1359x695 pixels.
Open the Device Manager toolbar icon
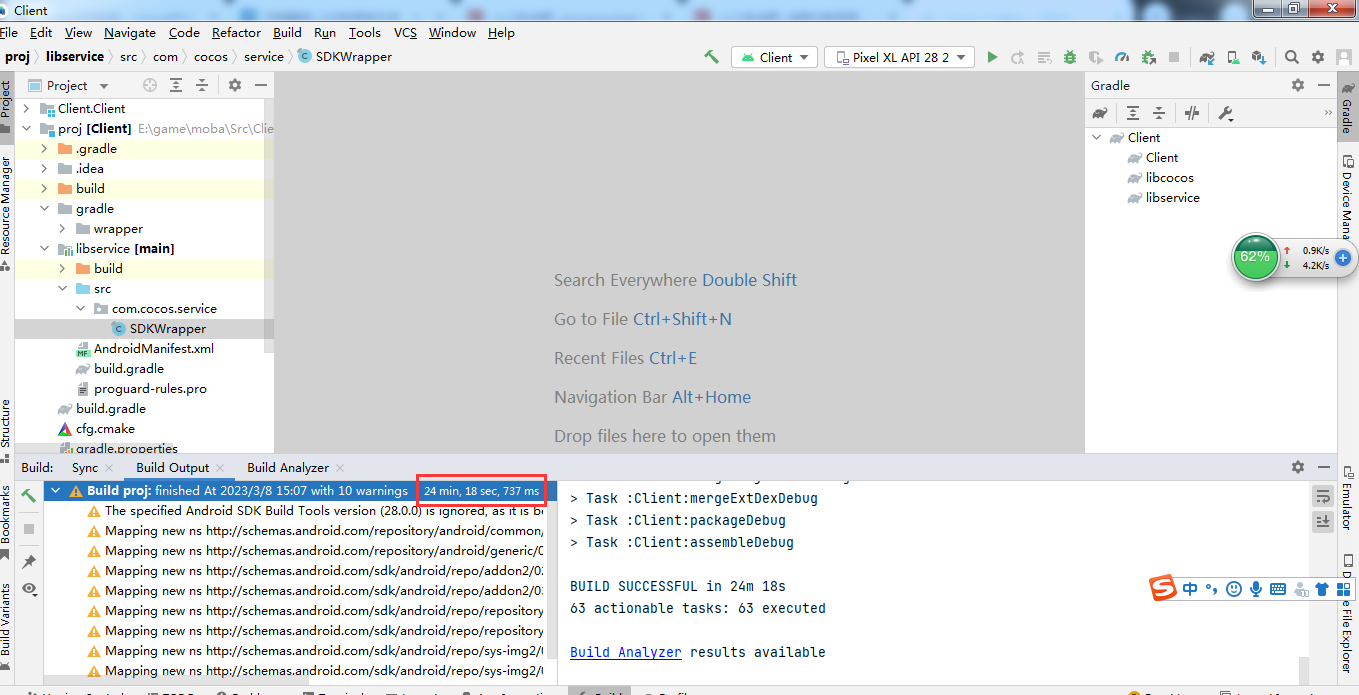[x=1233, y=57]
